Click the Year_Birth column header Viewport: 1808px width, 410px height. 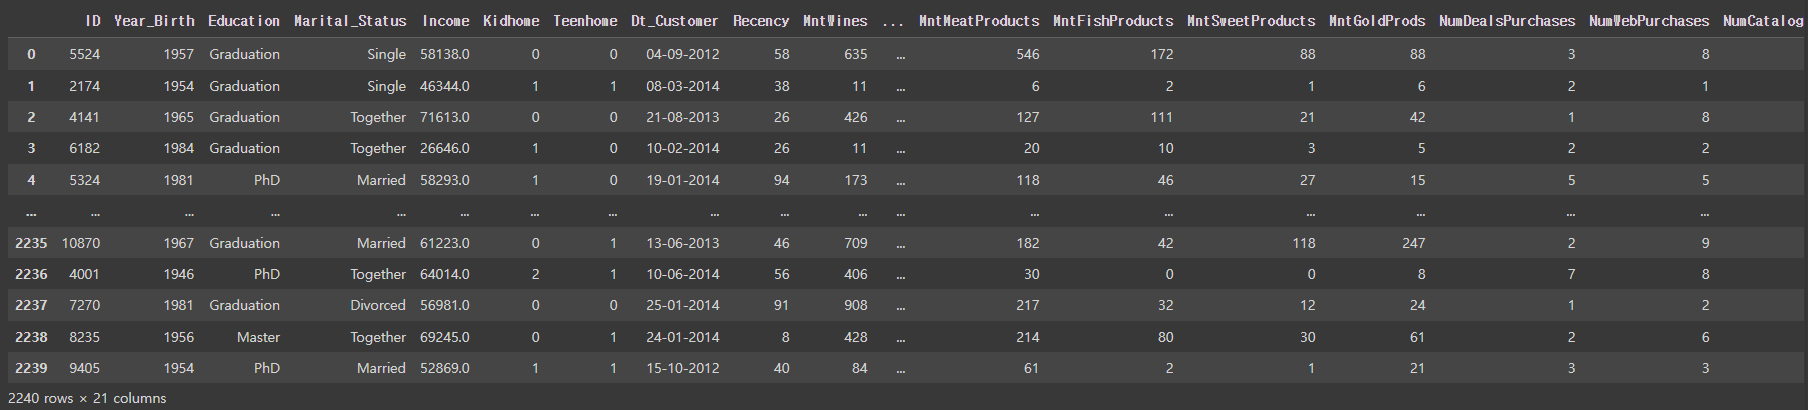[x=154, y=21]
